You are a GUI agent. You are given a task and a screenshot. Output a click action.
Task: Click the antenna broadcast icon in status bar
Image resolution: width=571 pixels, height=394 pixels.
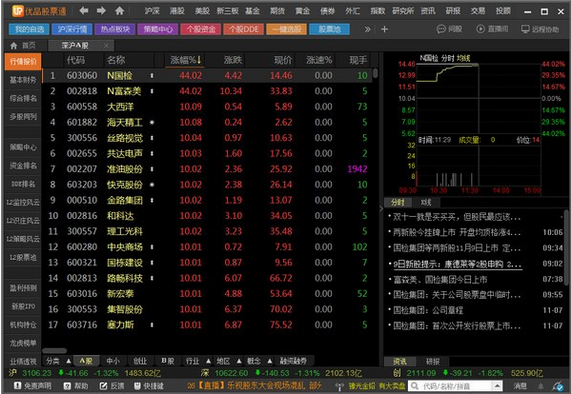pos(339,386)
